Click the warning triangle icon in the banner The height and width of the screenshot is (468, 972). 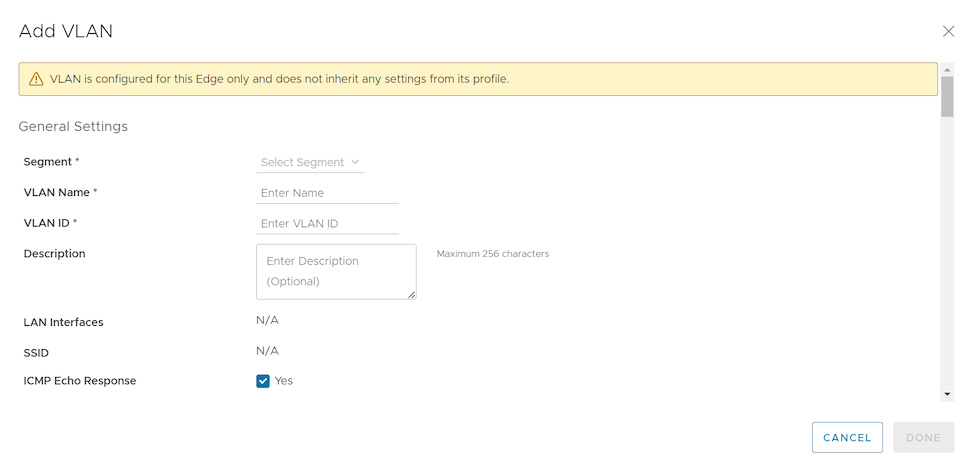click(36, 79)
